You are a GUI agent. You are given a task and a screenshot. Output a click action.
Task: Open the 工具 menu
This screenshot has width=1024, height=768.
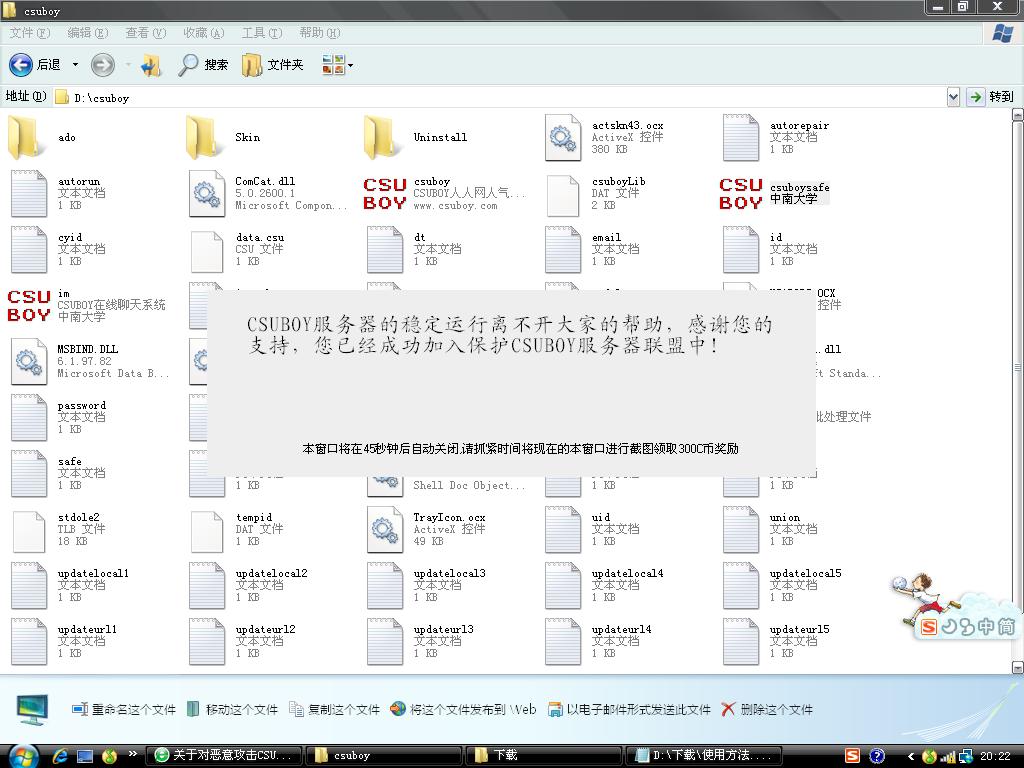pyautogui.click(x=262, y=33)
